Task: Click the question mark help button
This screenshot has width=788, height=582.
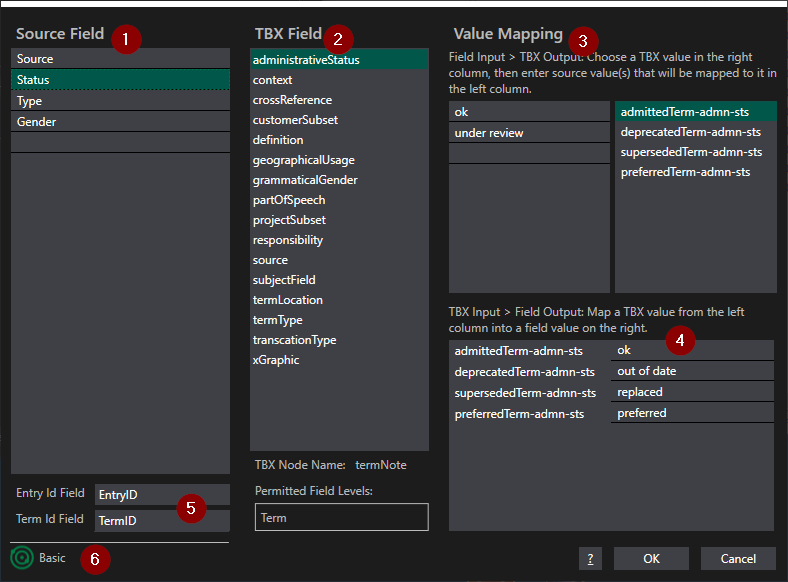Action: (x=590, y=559)
